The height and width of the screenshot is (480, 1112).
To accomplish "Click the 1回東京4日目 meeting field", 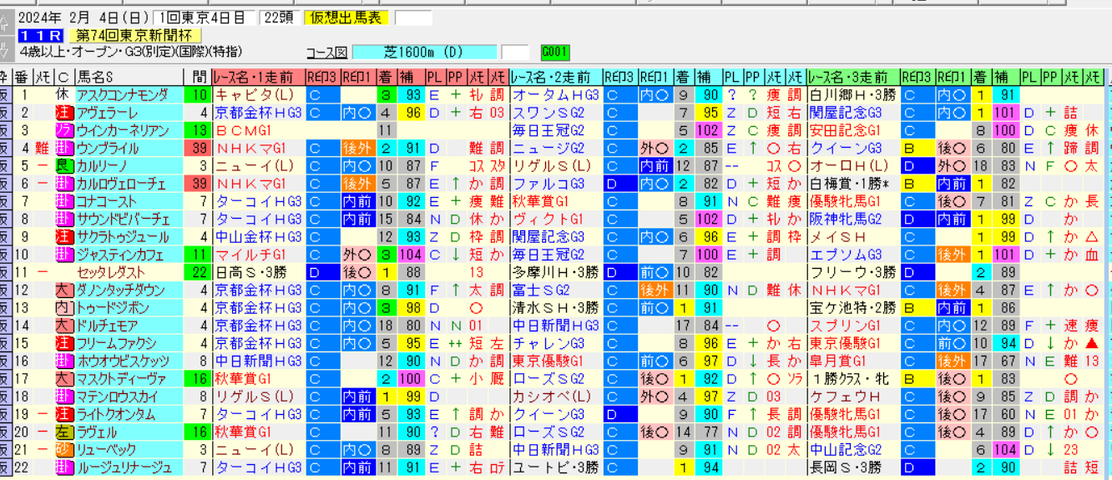I will point(204,17).
